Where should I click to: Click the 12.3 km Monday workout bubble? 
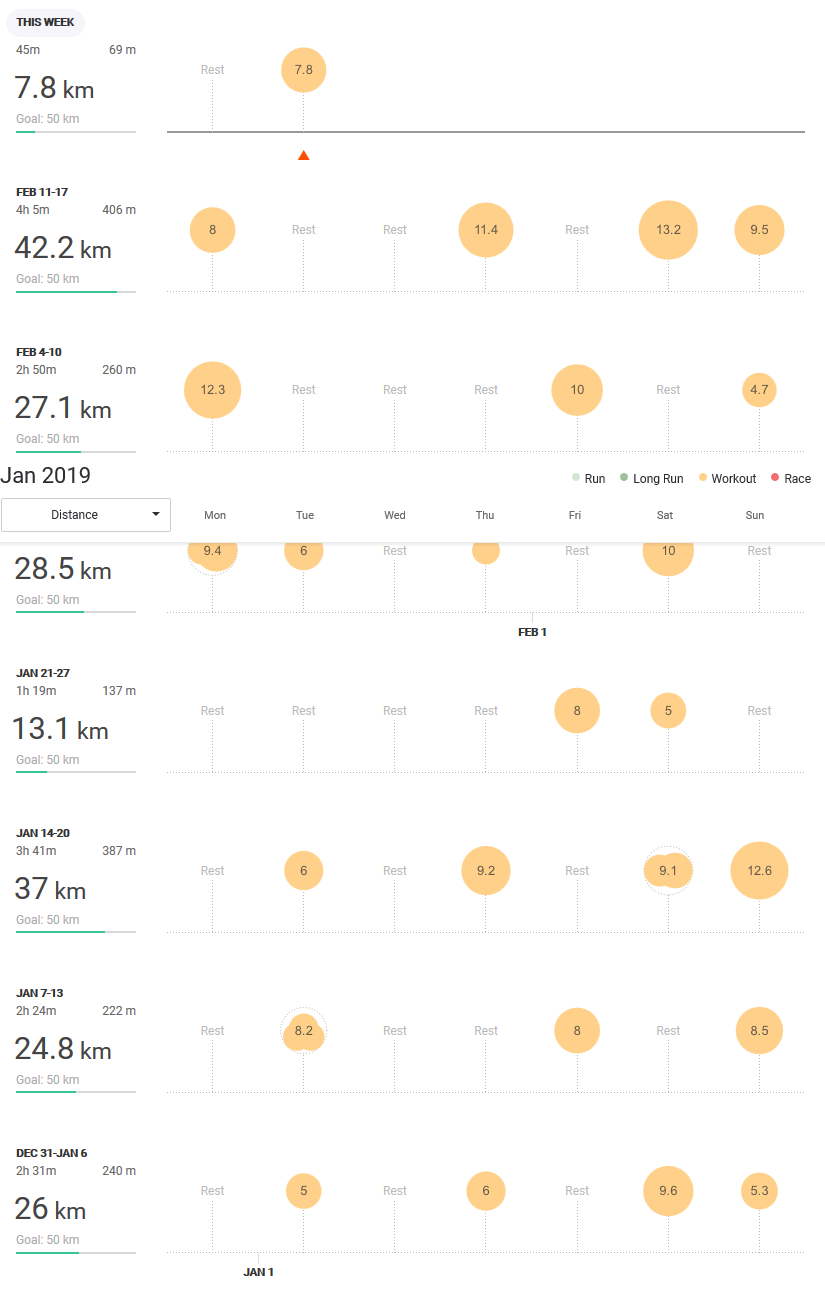tap(213, 390)
